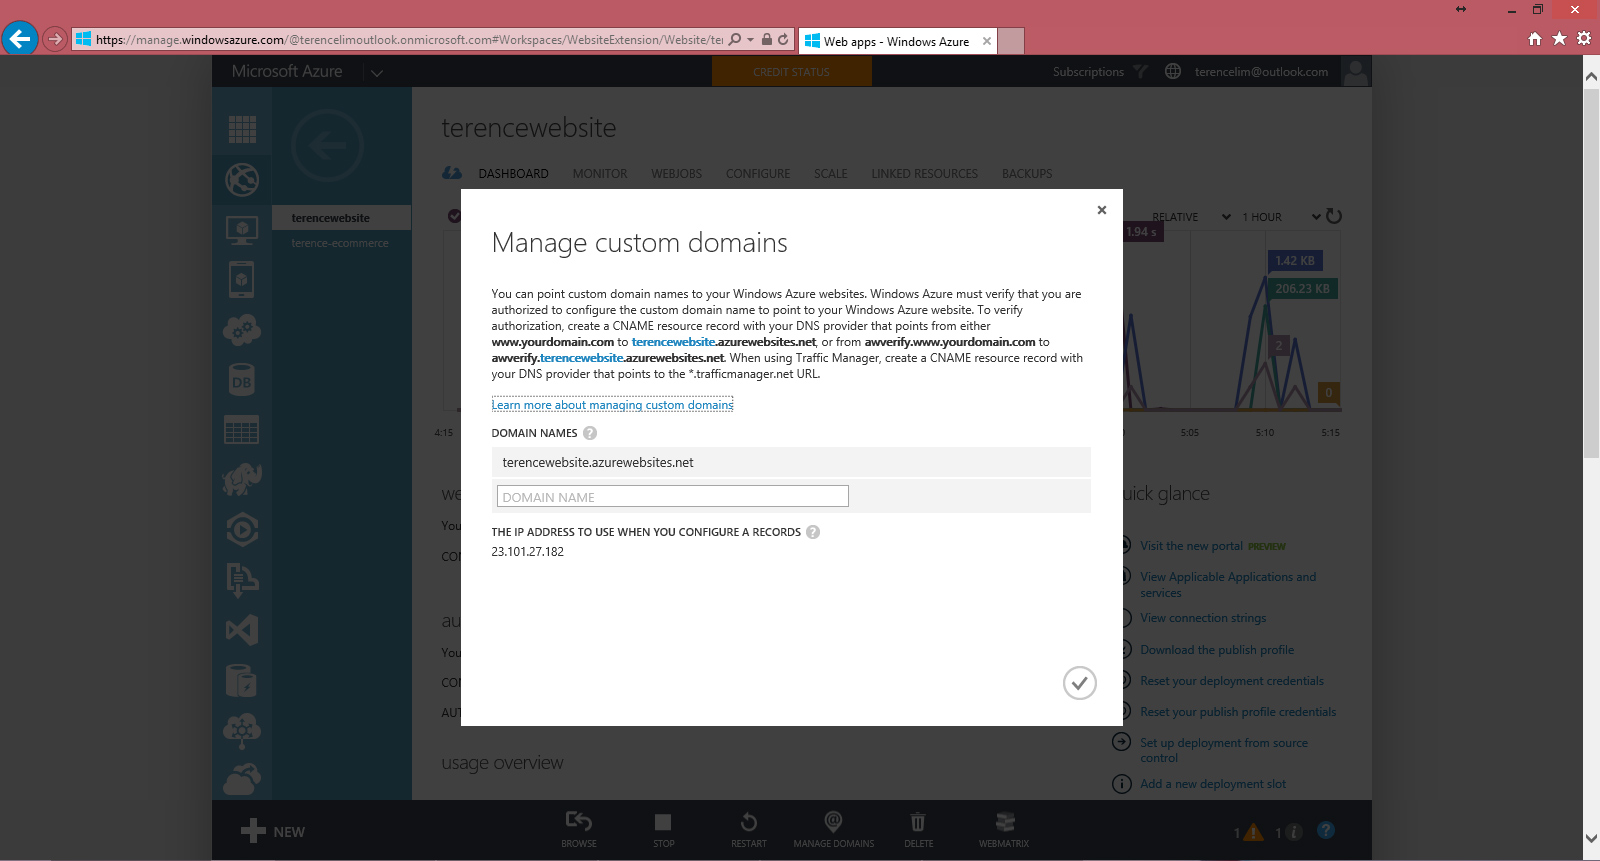
Task: Open BizTalk Services icon in sidebar
Action: click(x=242, y=730)
